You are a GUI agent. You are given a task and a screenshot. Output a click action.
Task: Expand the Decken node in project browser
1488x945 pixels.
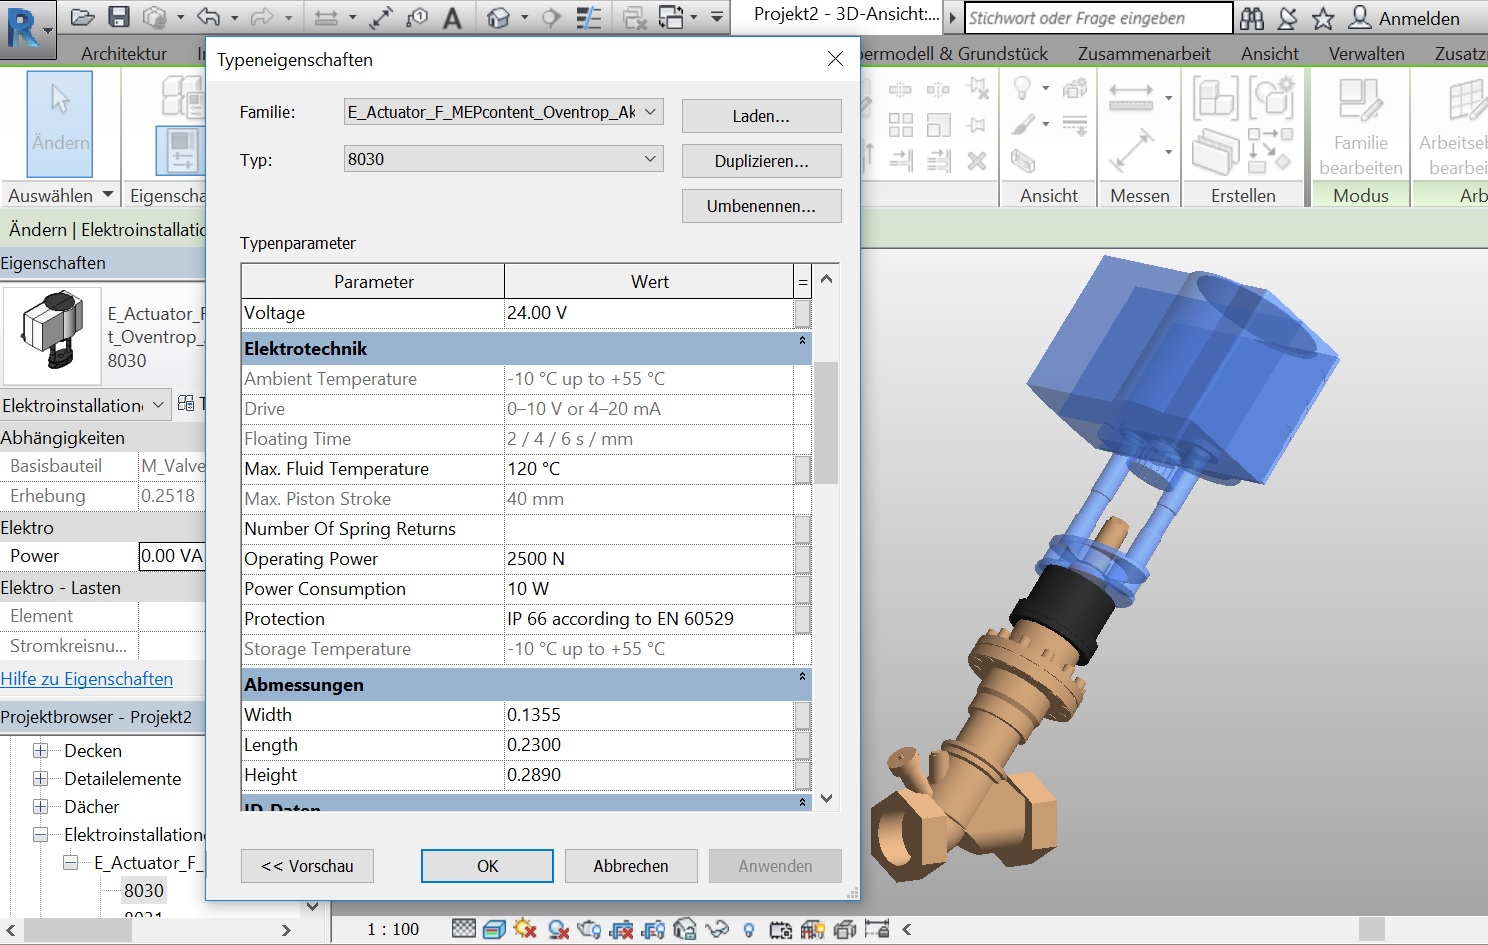(x=41, y=751)
